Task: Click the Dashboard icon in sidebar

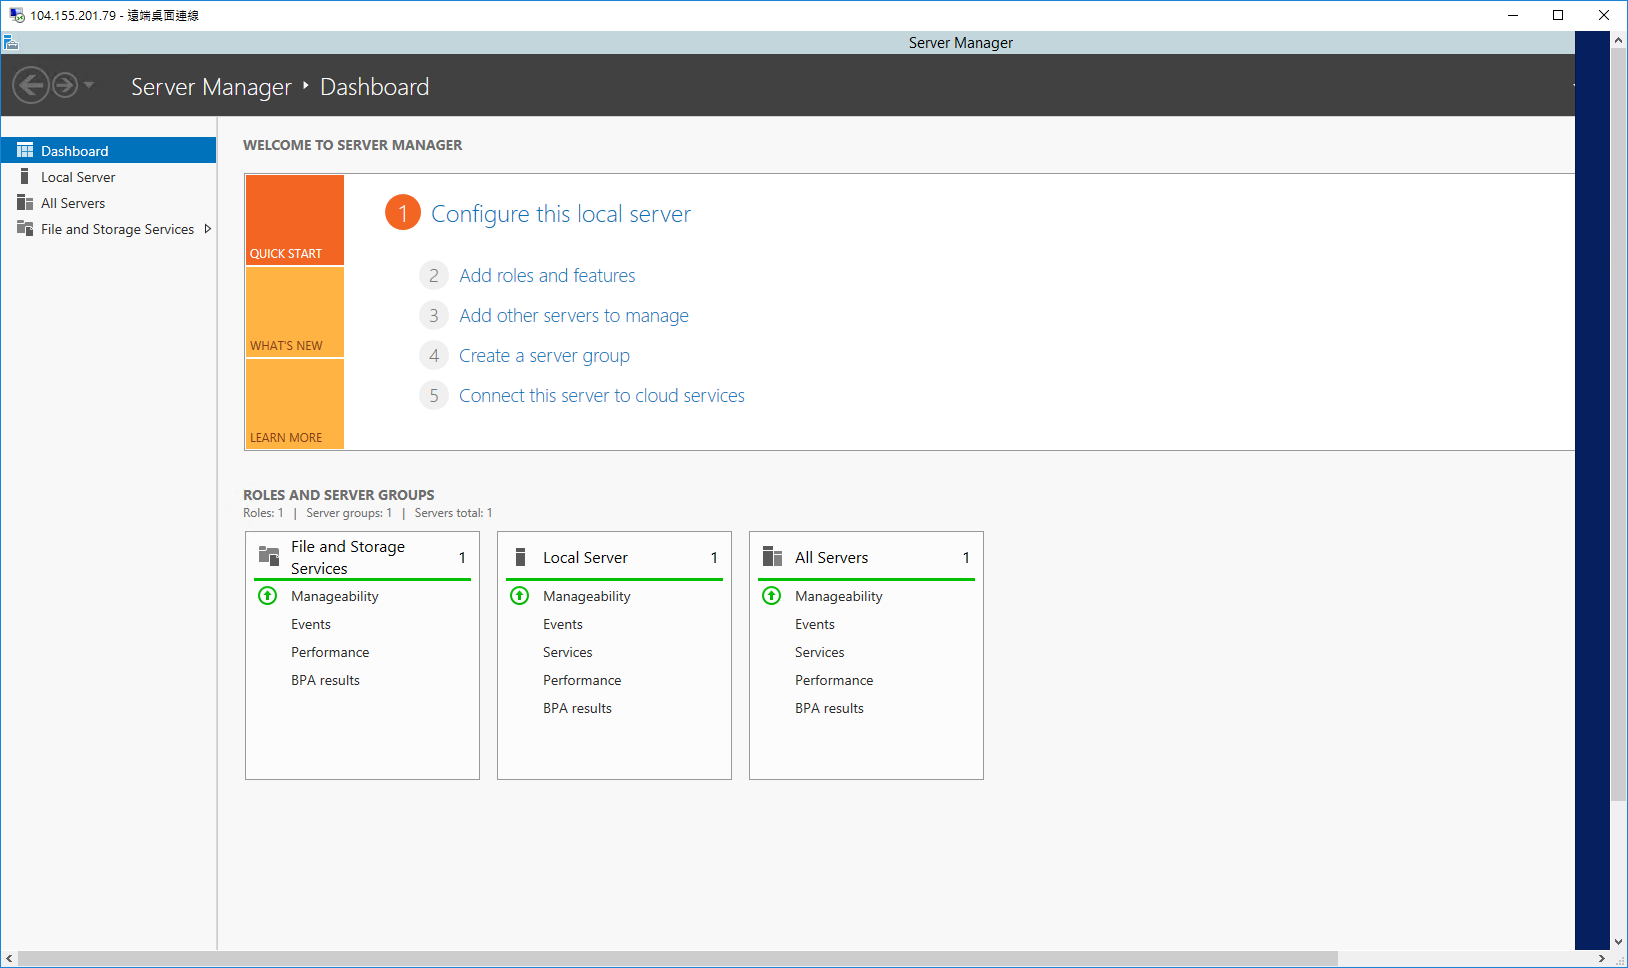Action: pos(25,150)
